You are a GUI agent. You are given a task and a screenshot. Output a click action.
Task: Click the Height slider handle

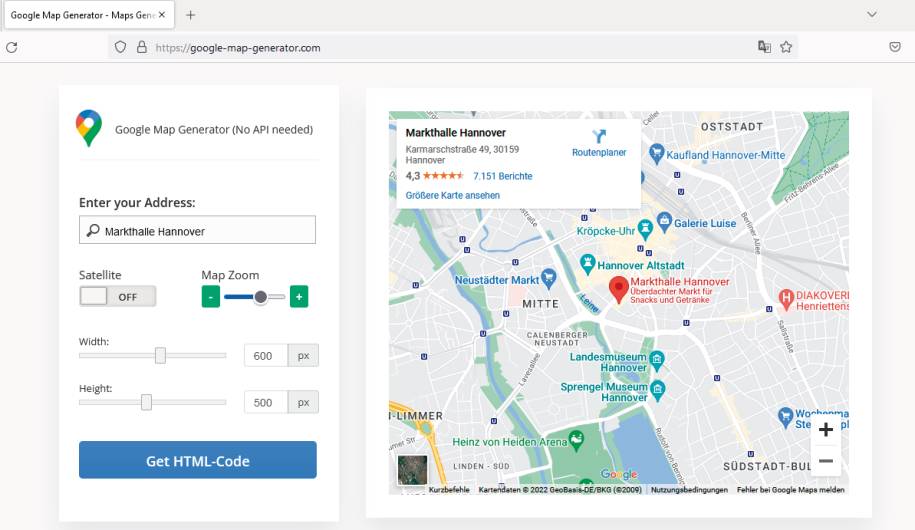point(146,402)
